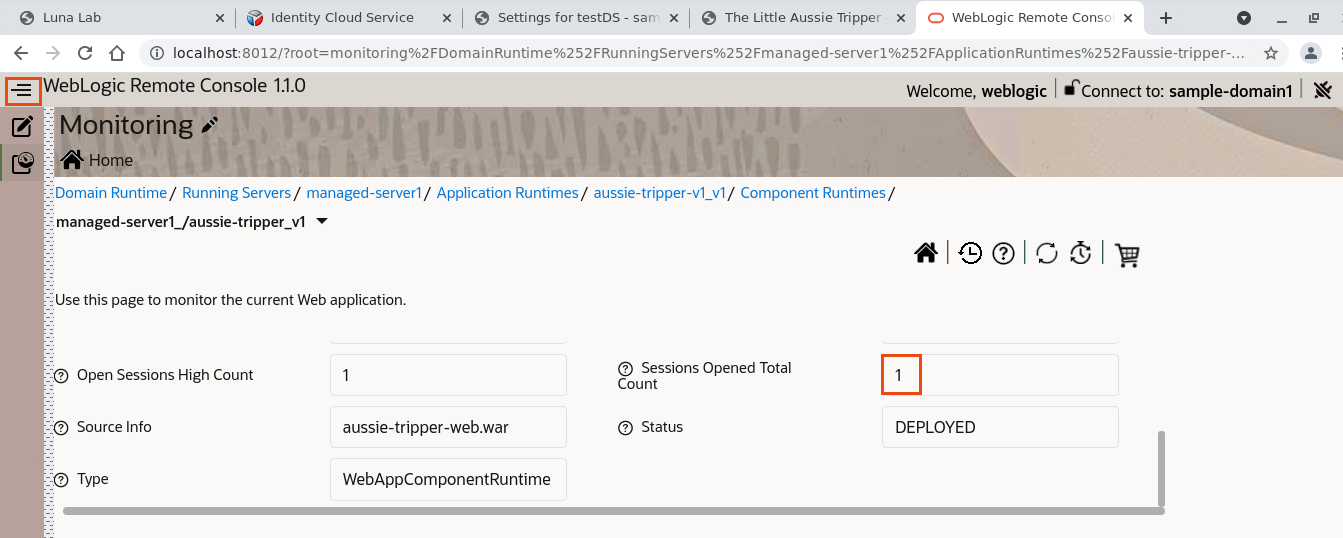Click the WebLogic Remote Console 1.1.0 title
The image size is (1343, 538).
pyautogui.click(x=174, y=86)
